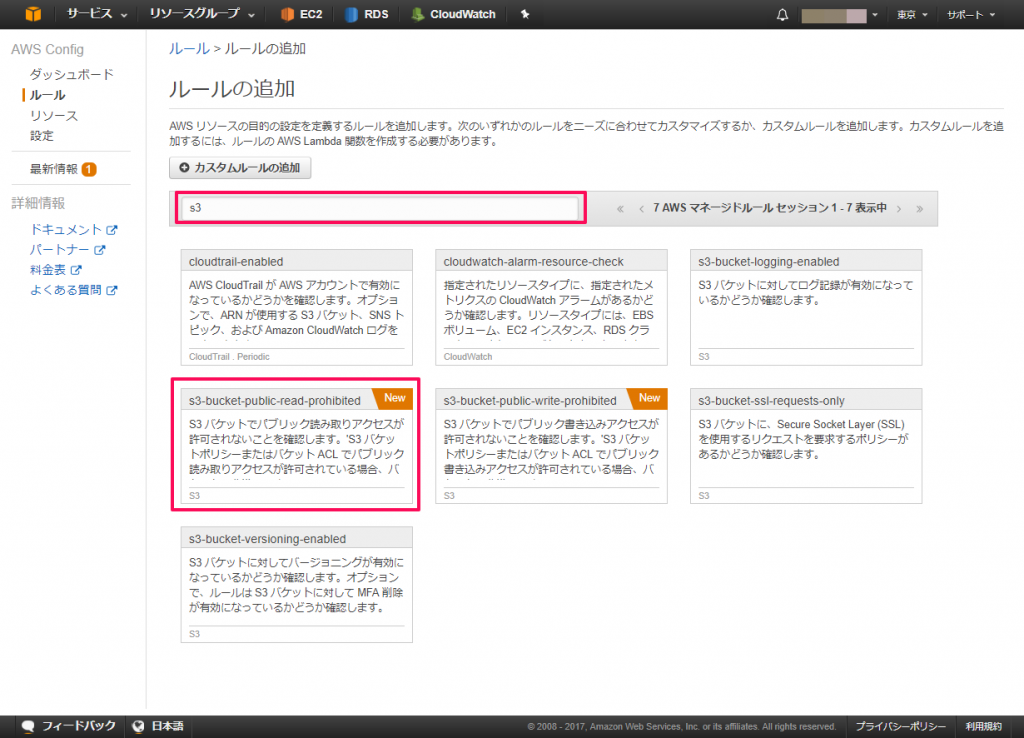1024x738 pixels.
Task: Go to the previous page of rules
Action: (641, 209)
